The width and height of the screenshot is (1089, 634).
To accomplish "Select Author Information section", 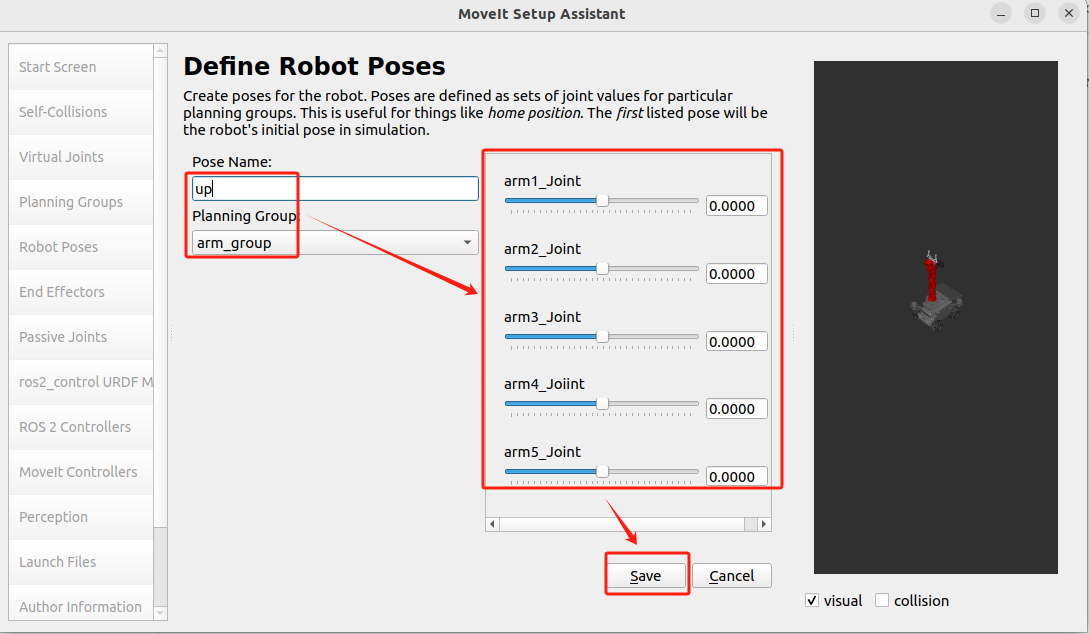I will (81, 607).
